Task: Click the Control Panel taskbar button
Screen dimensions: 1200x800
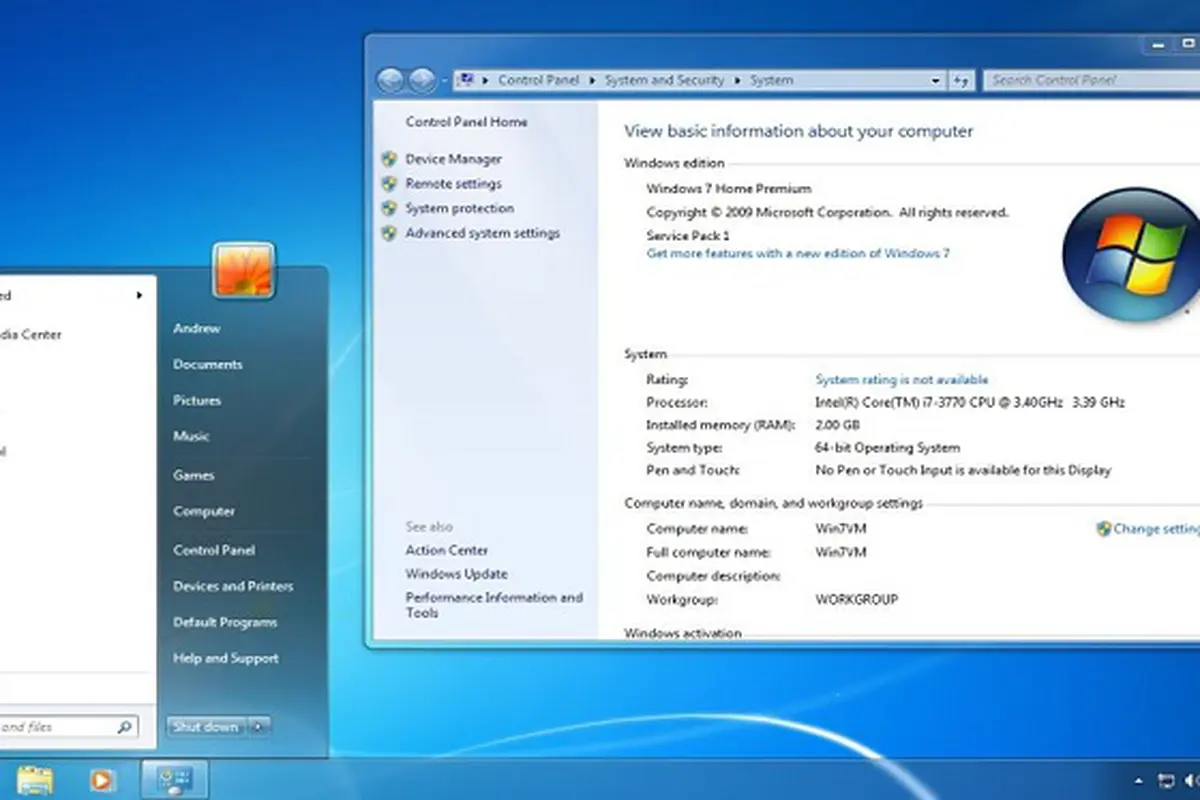Action: coord(174,780)
